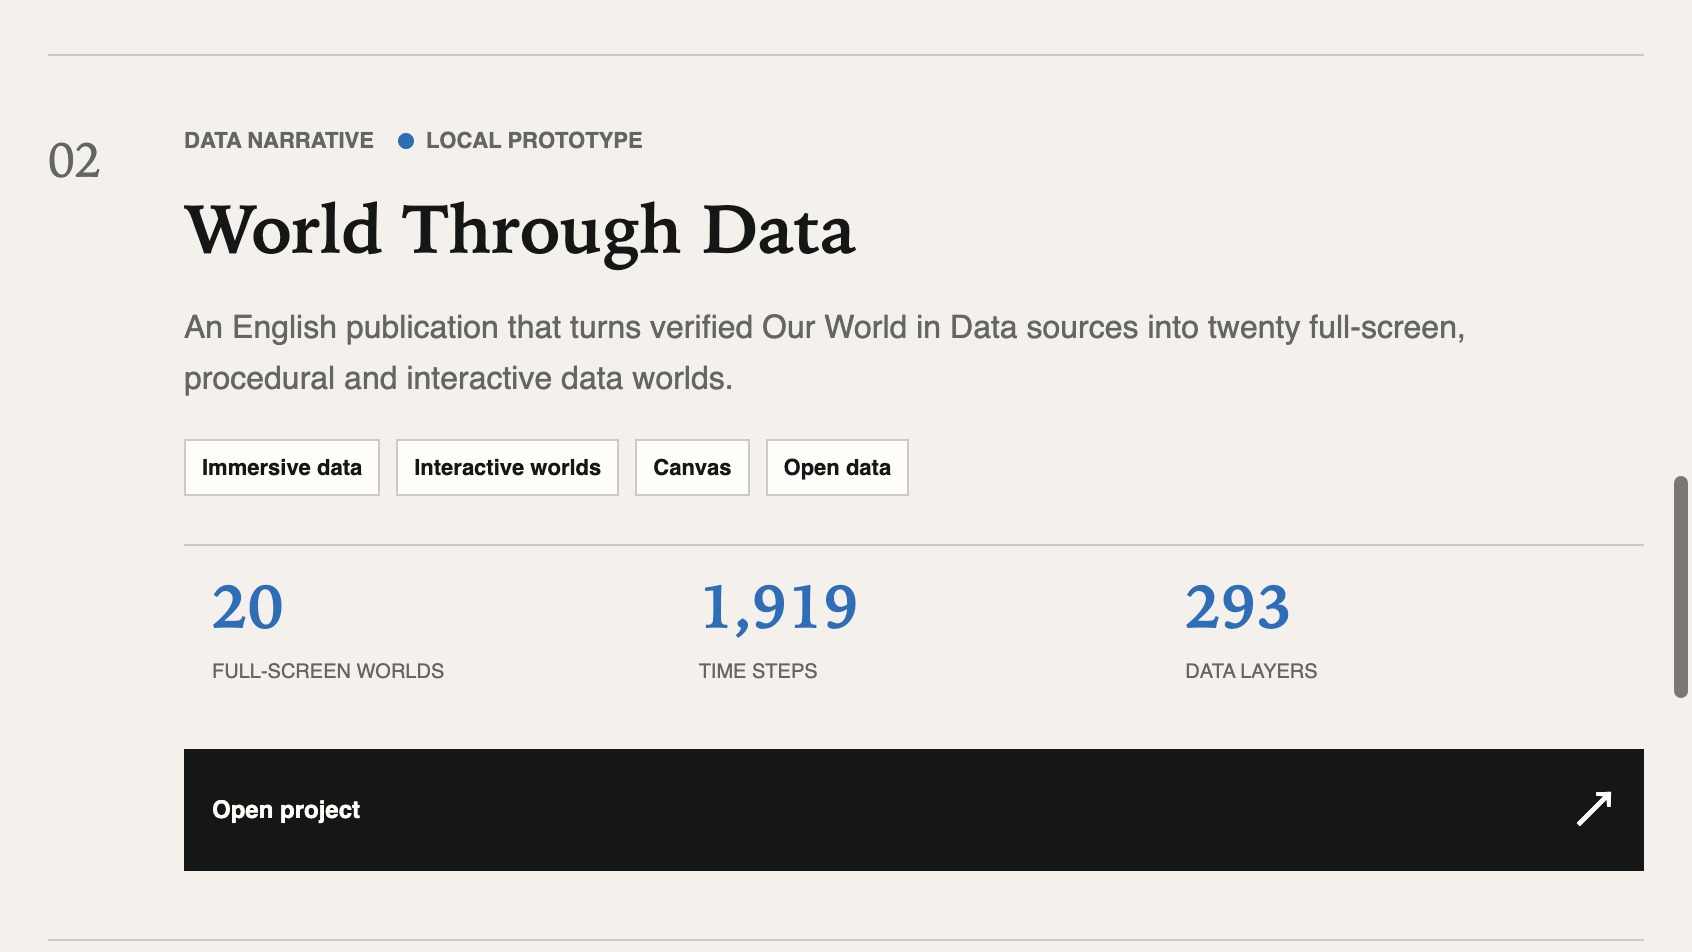
Task: Click the 1,919 time steps figure
Action: coord(779,608)
